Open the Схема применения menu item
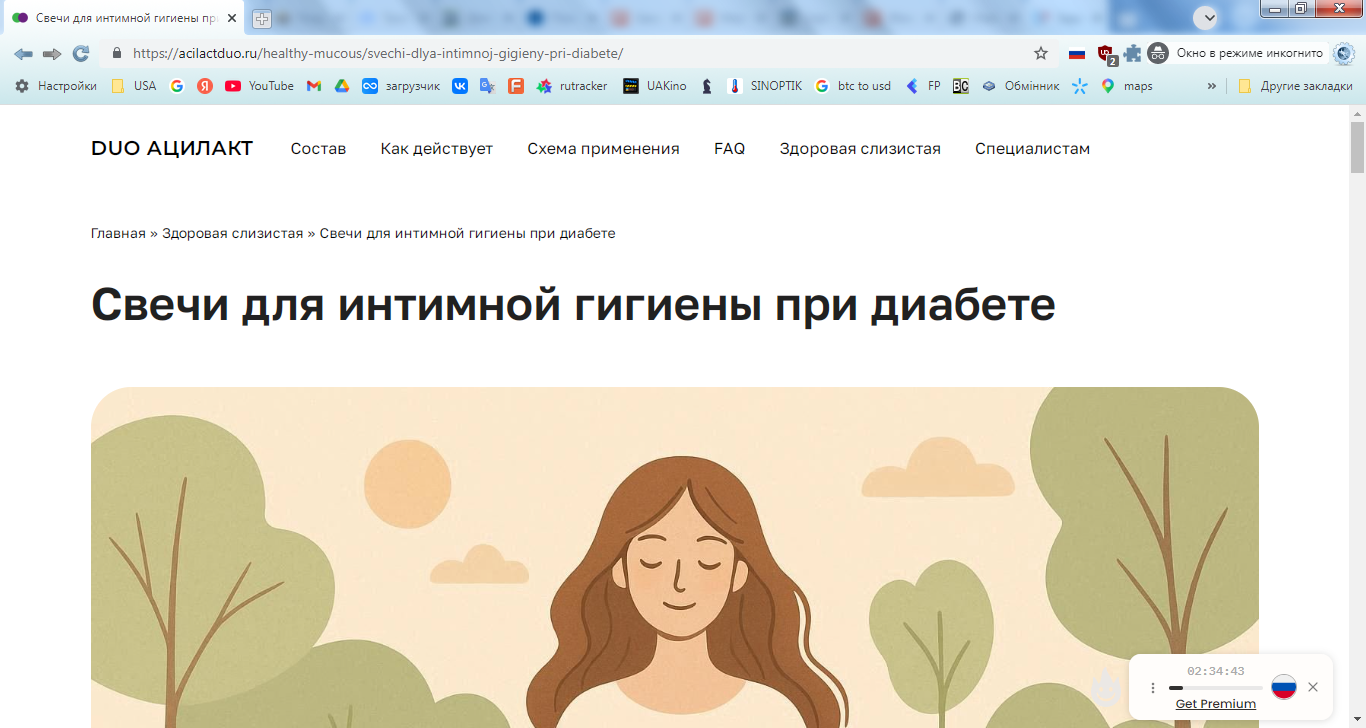The height and width of the screenshot is (728, 1366). coord(604,149)
